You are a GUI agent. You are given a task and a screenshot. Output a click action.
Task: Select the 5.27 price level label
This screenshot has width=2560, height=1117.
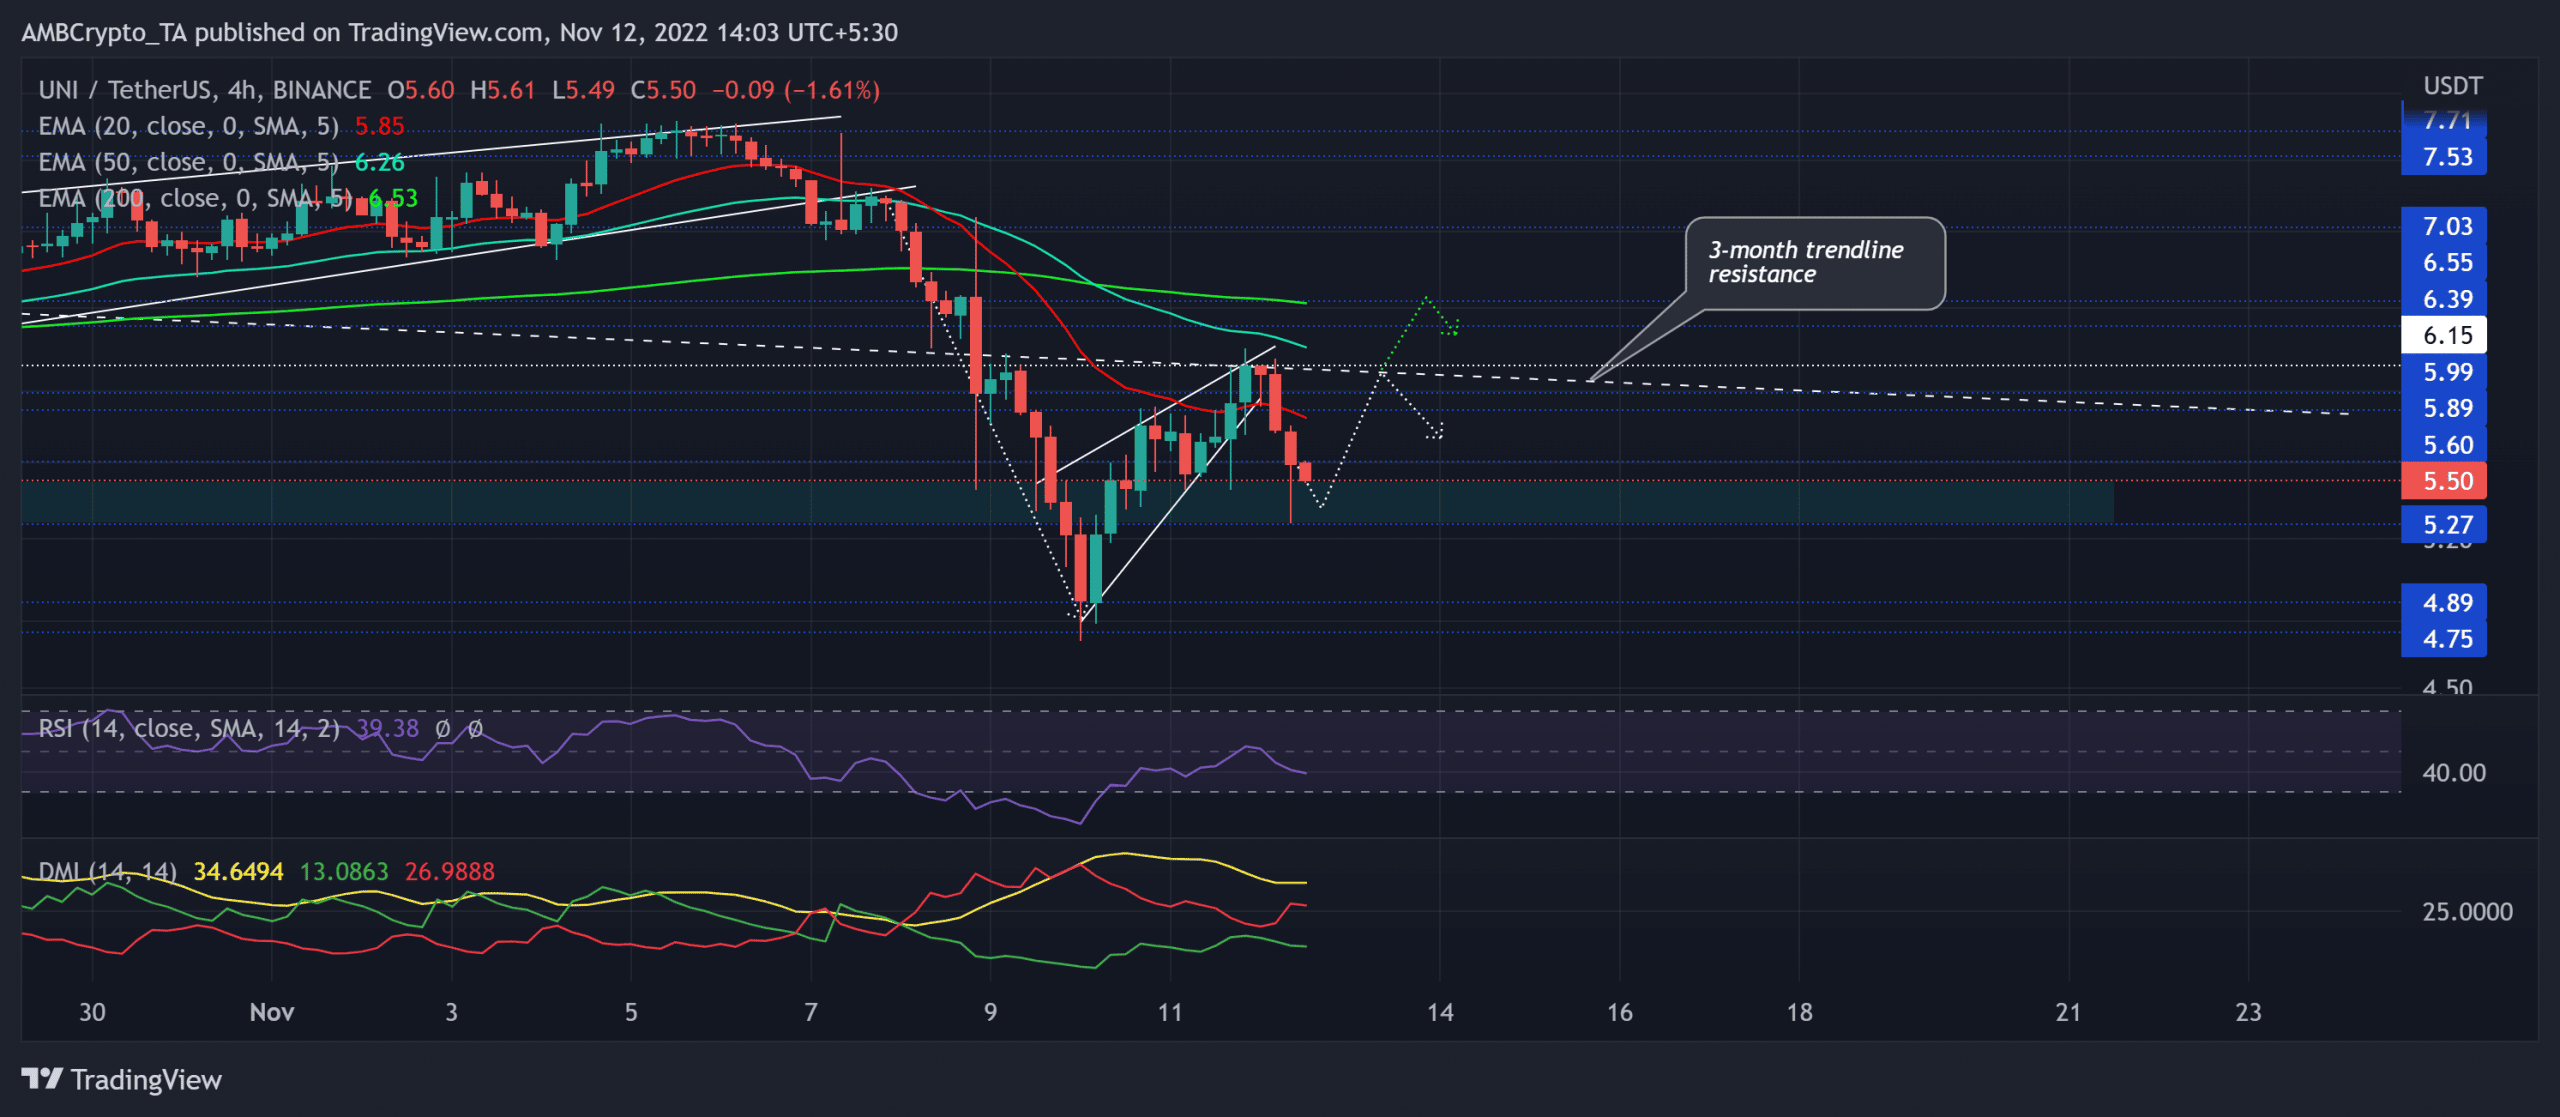tap(2444, 524)
